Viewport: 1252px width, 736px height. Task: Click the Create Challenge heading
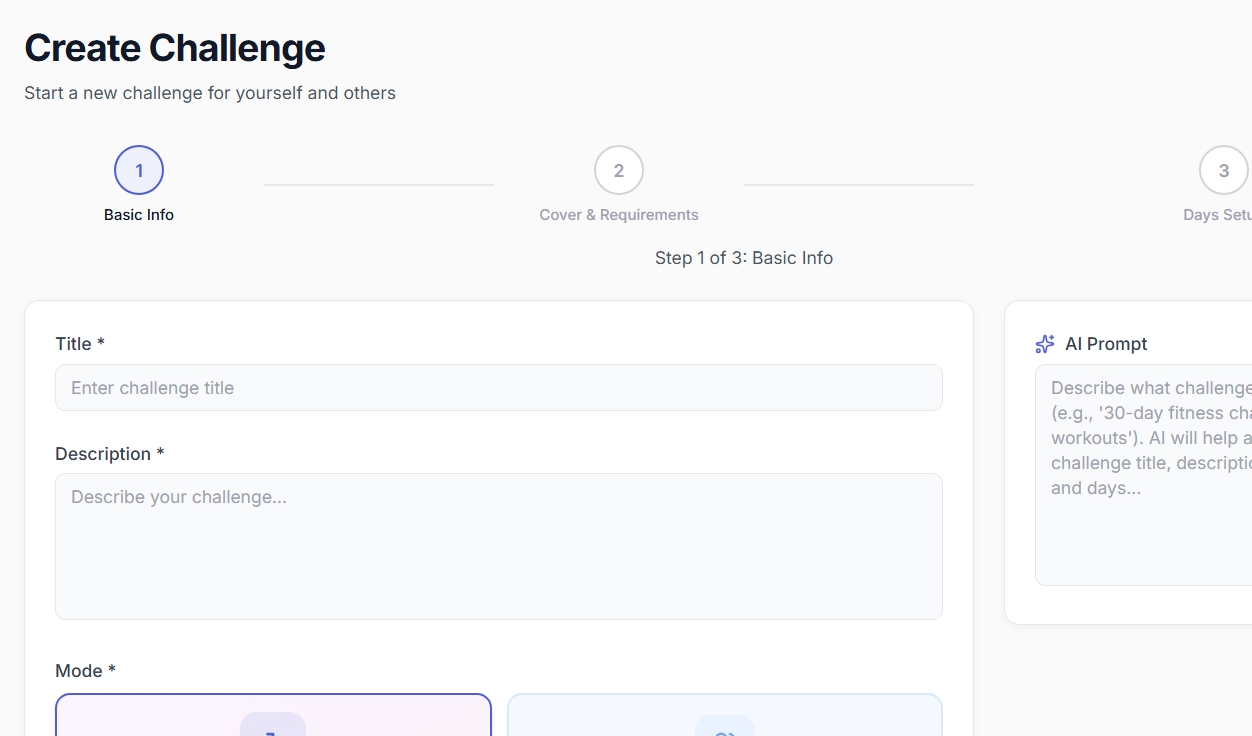coord(174,47)
